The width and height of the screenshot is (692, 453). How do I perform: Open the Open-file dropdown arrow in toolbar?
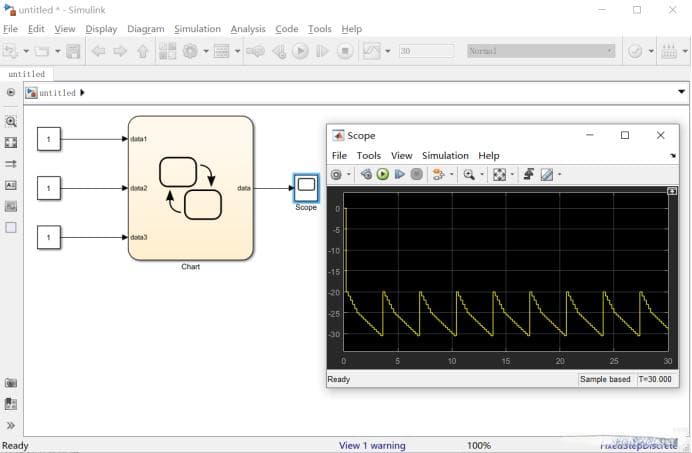[x=58, y=51]
